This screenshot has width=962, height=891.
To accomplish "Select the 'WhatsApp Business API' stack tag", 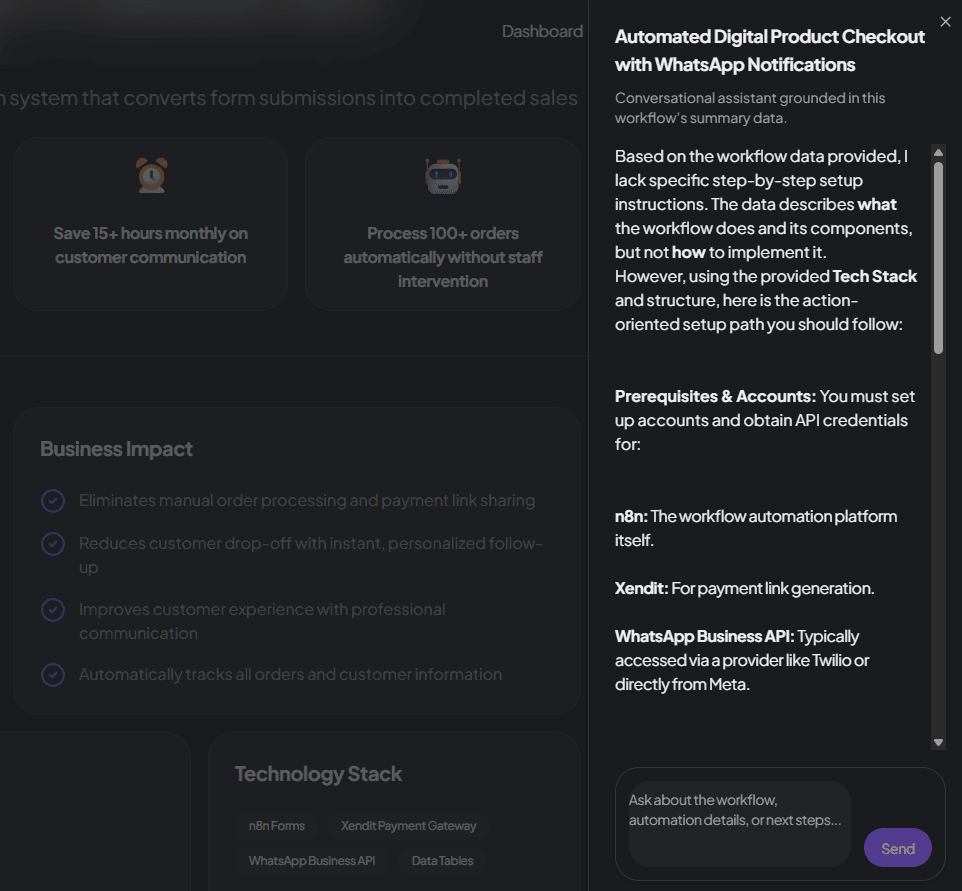I will [311, 861].
